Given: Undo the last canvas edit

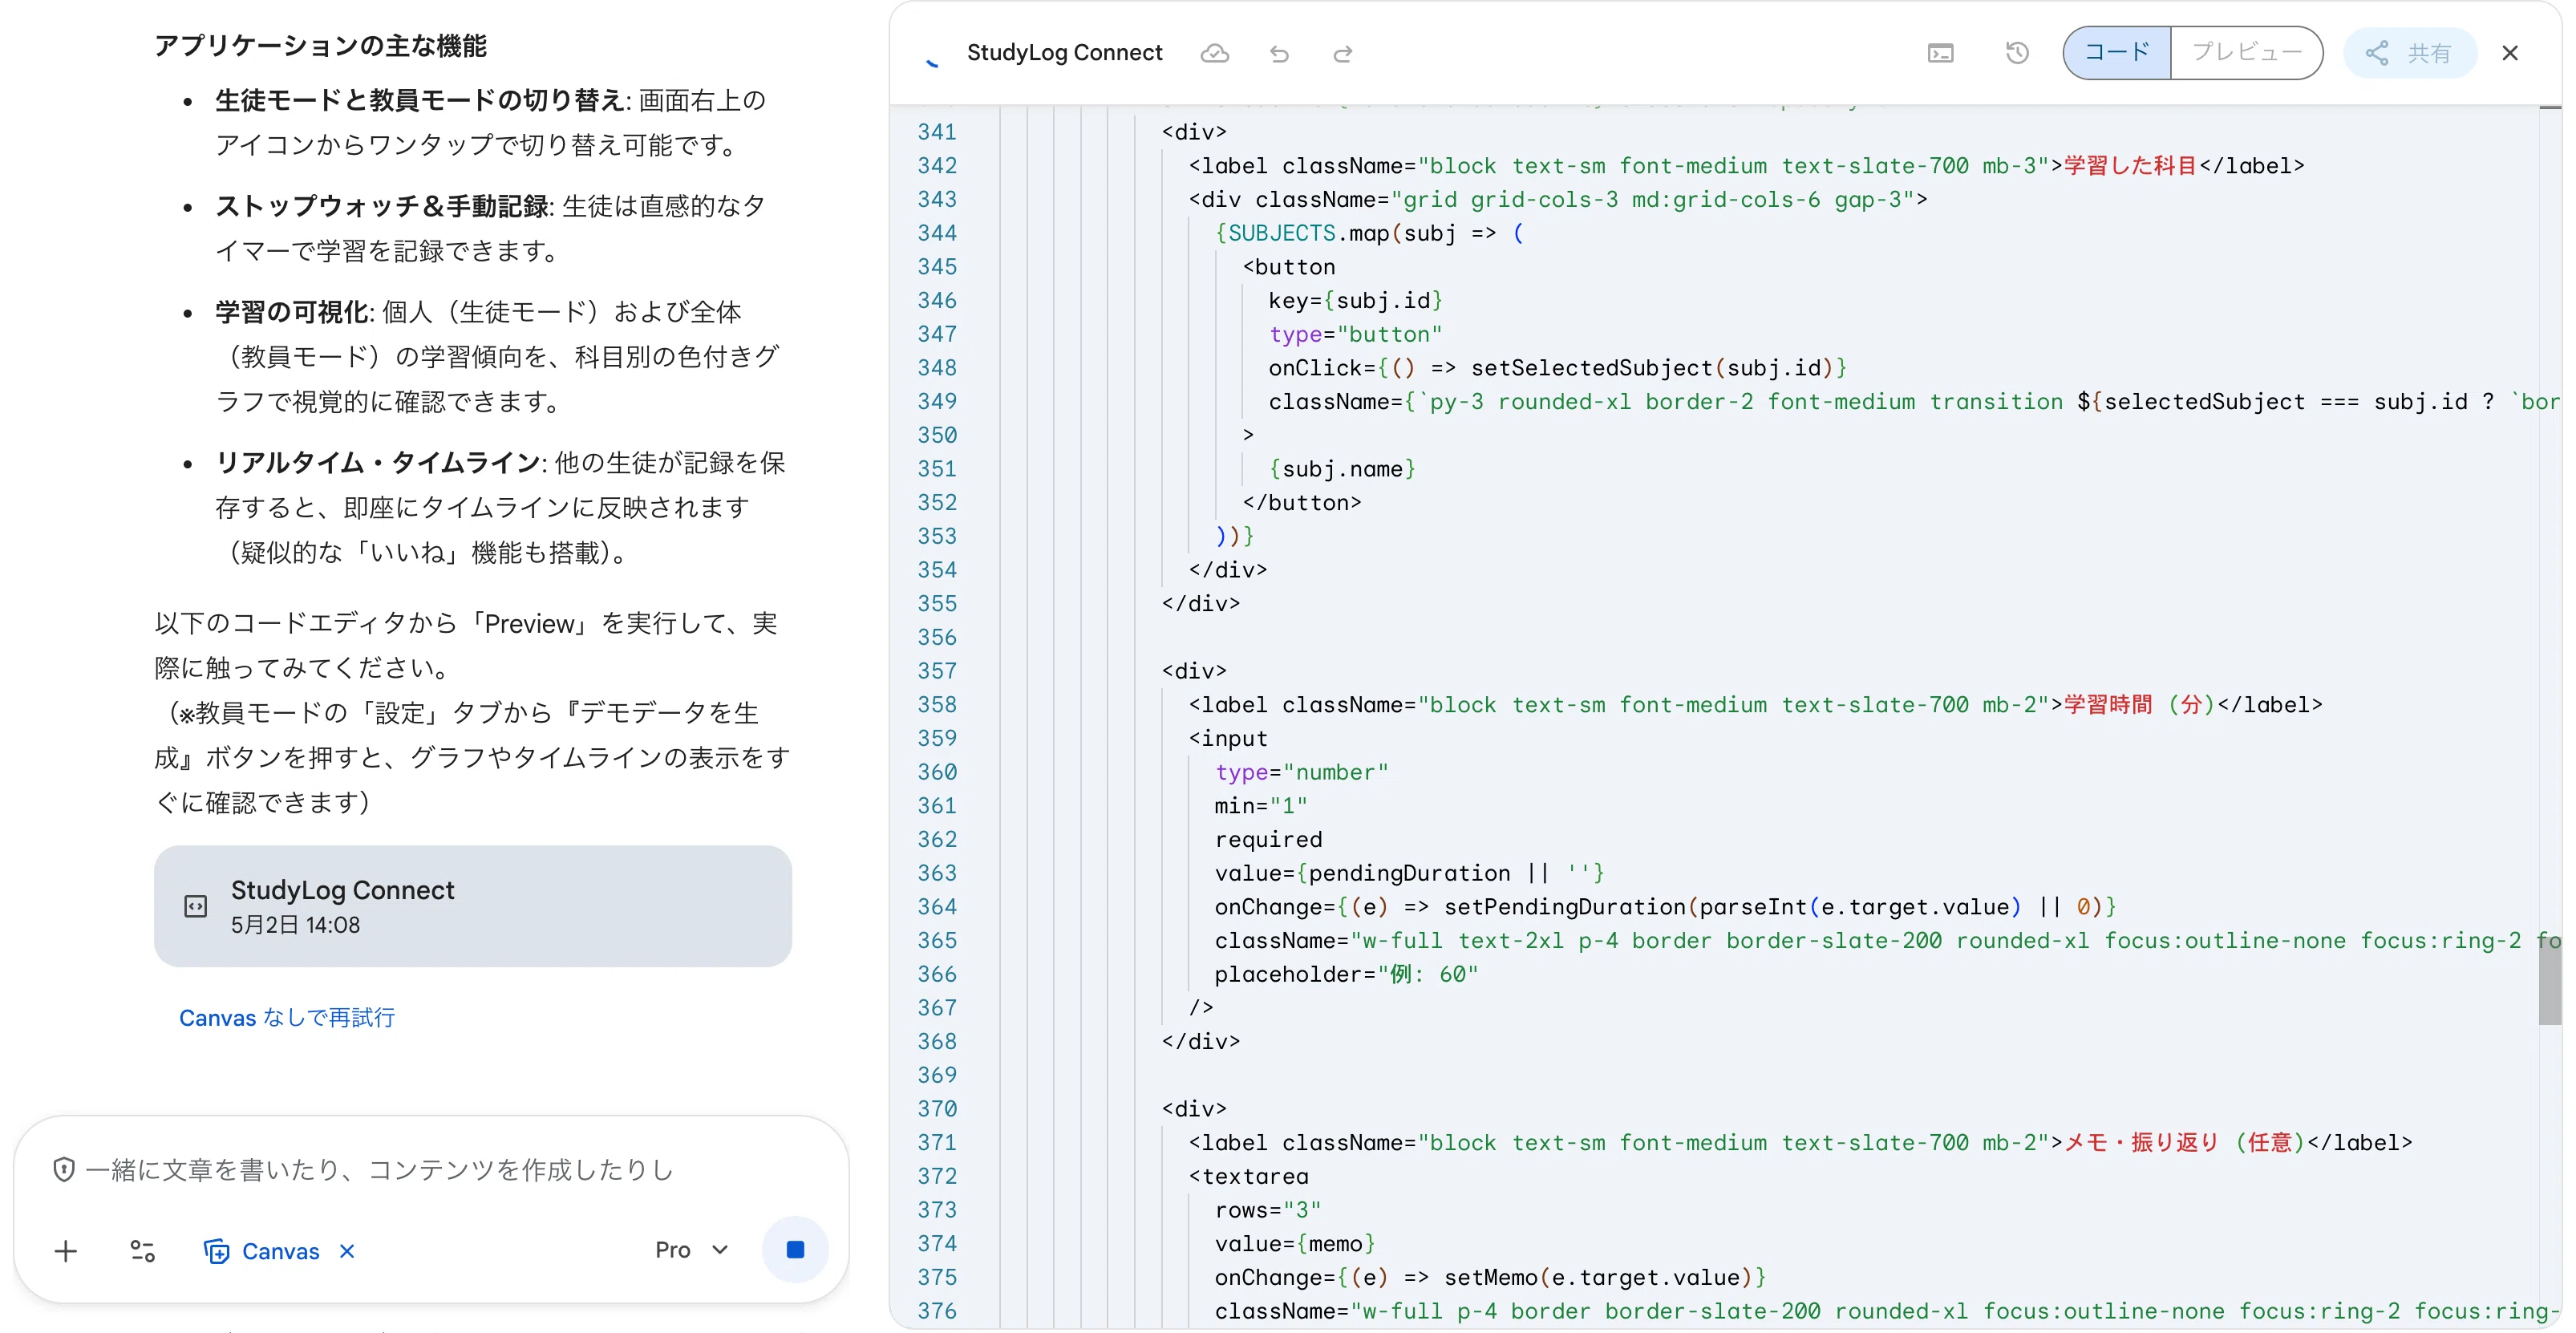Looking at the screenshot, I should click(x=1279, y=53).
